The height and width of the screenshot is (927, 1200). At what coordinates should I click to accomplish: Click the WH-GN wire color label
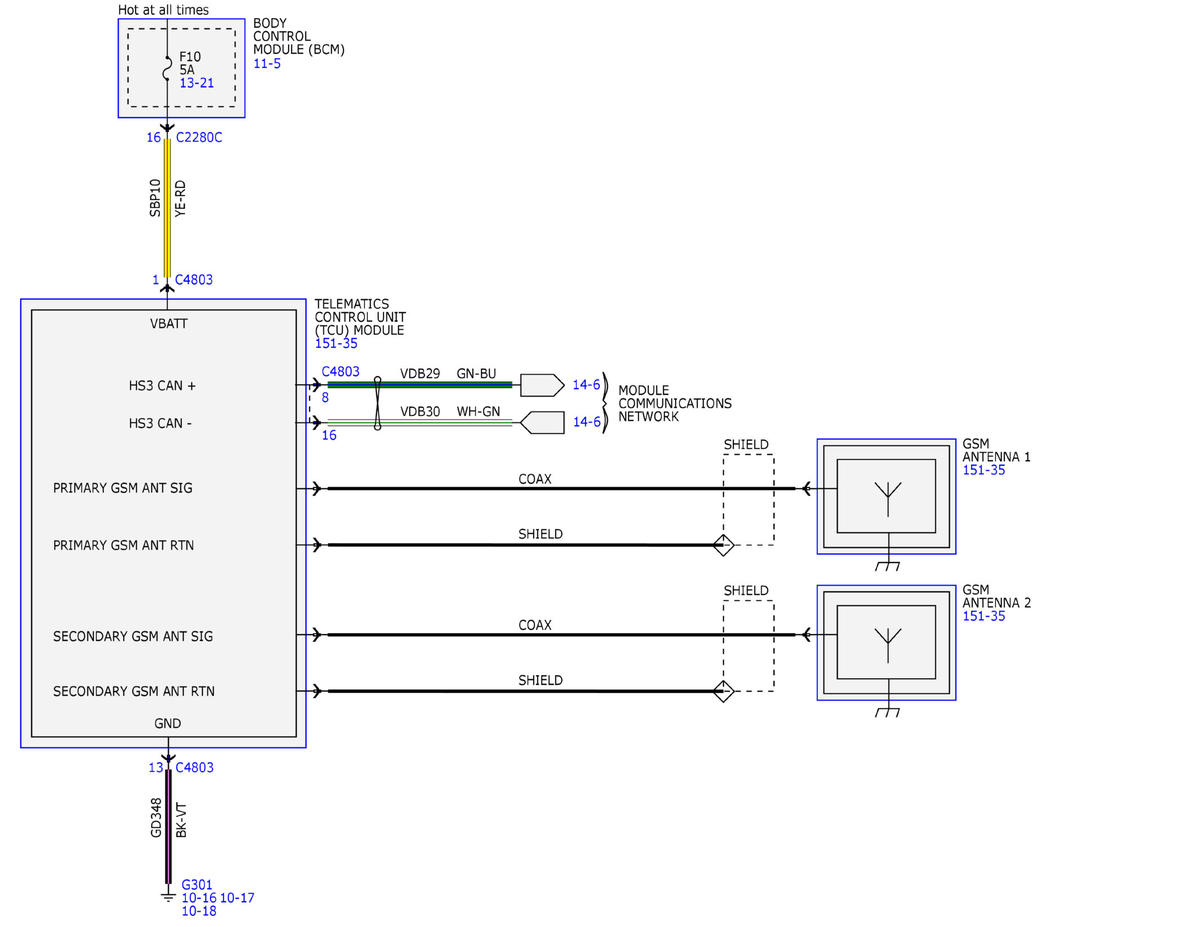pos(476,411)
